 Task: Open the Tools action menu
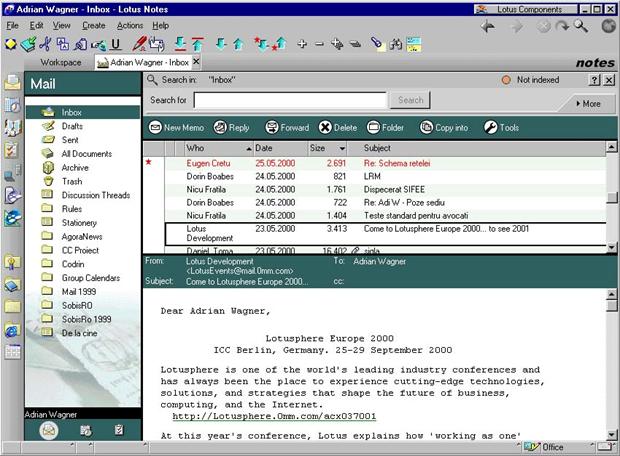point(501,128)
